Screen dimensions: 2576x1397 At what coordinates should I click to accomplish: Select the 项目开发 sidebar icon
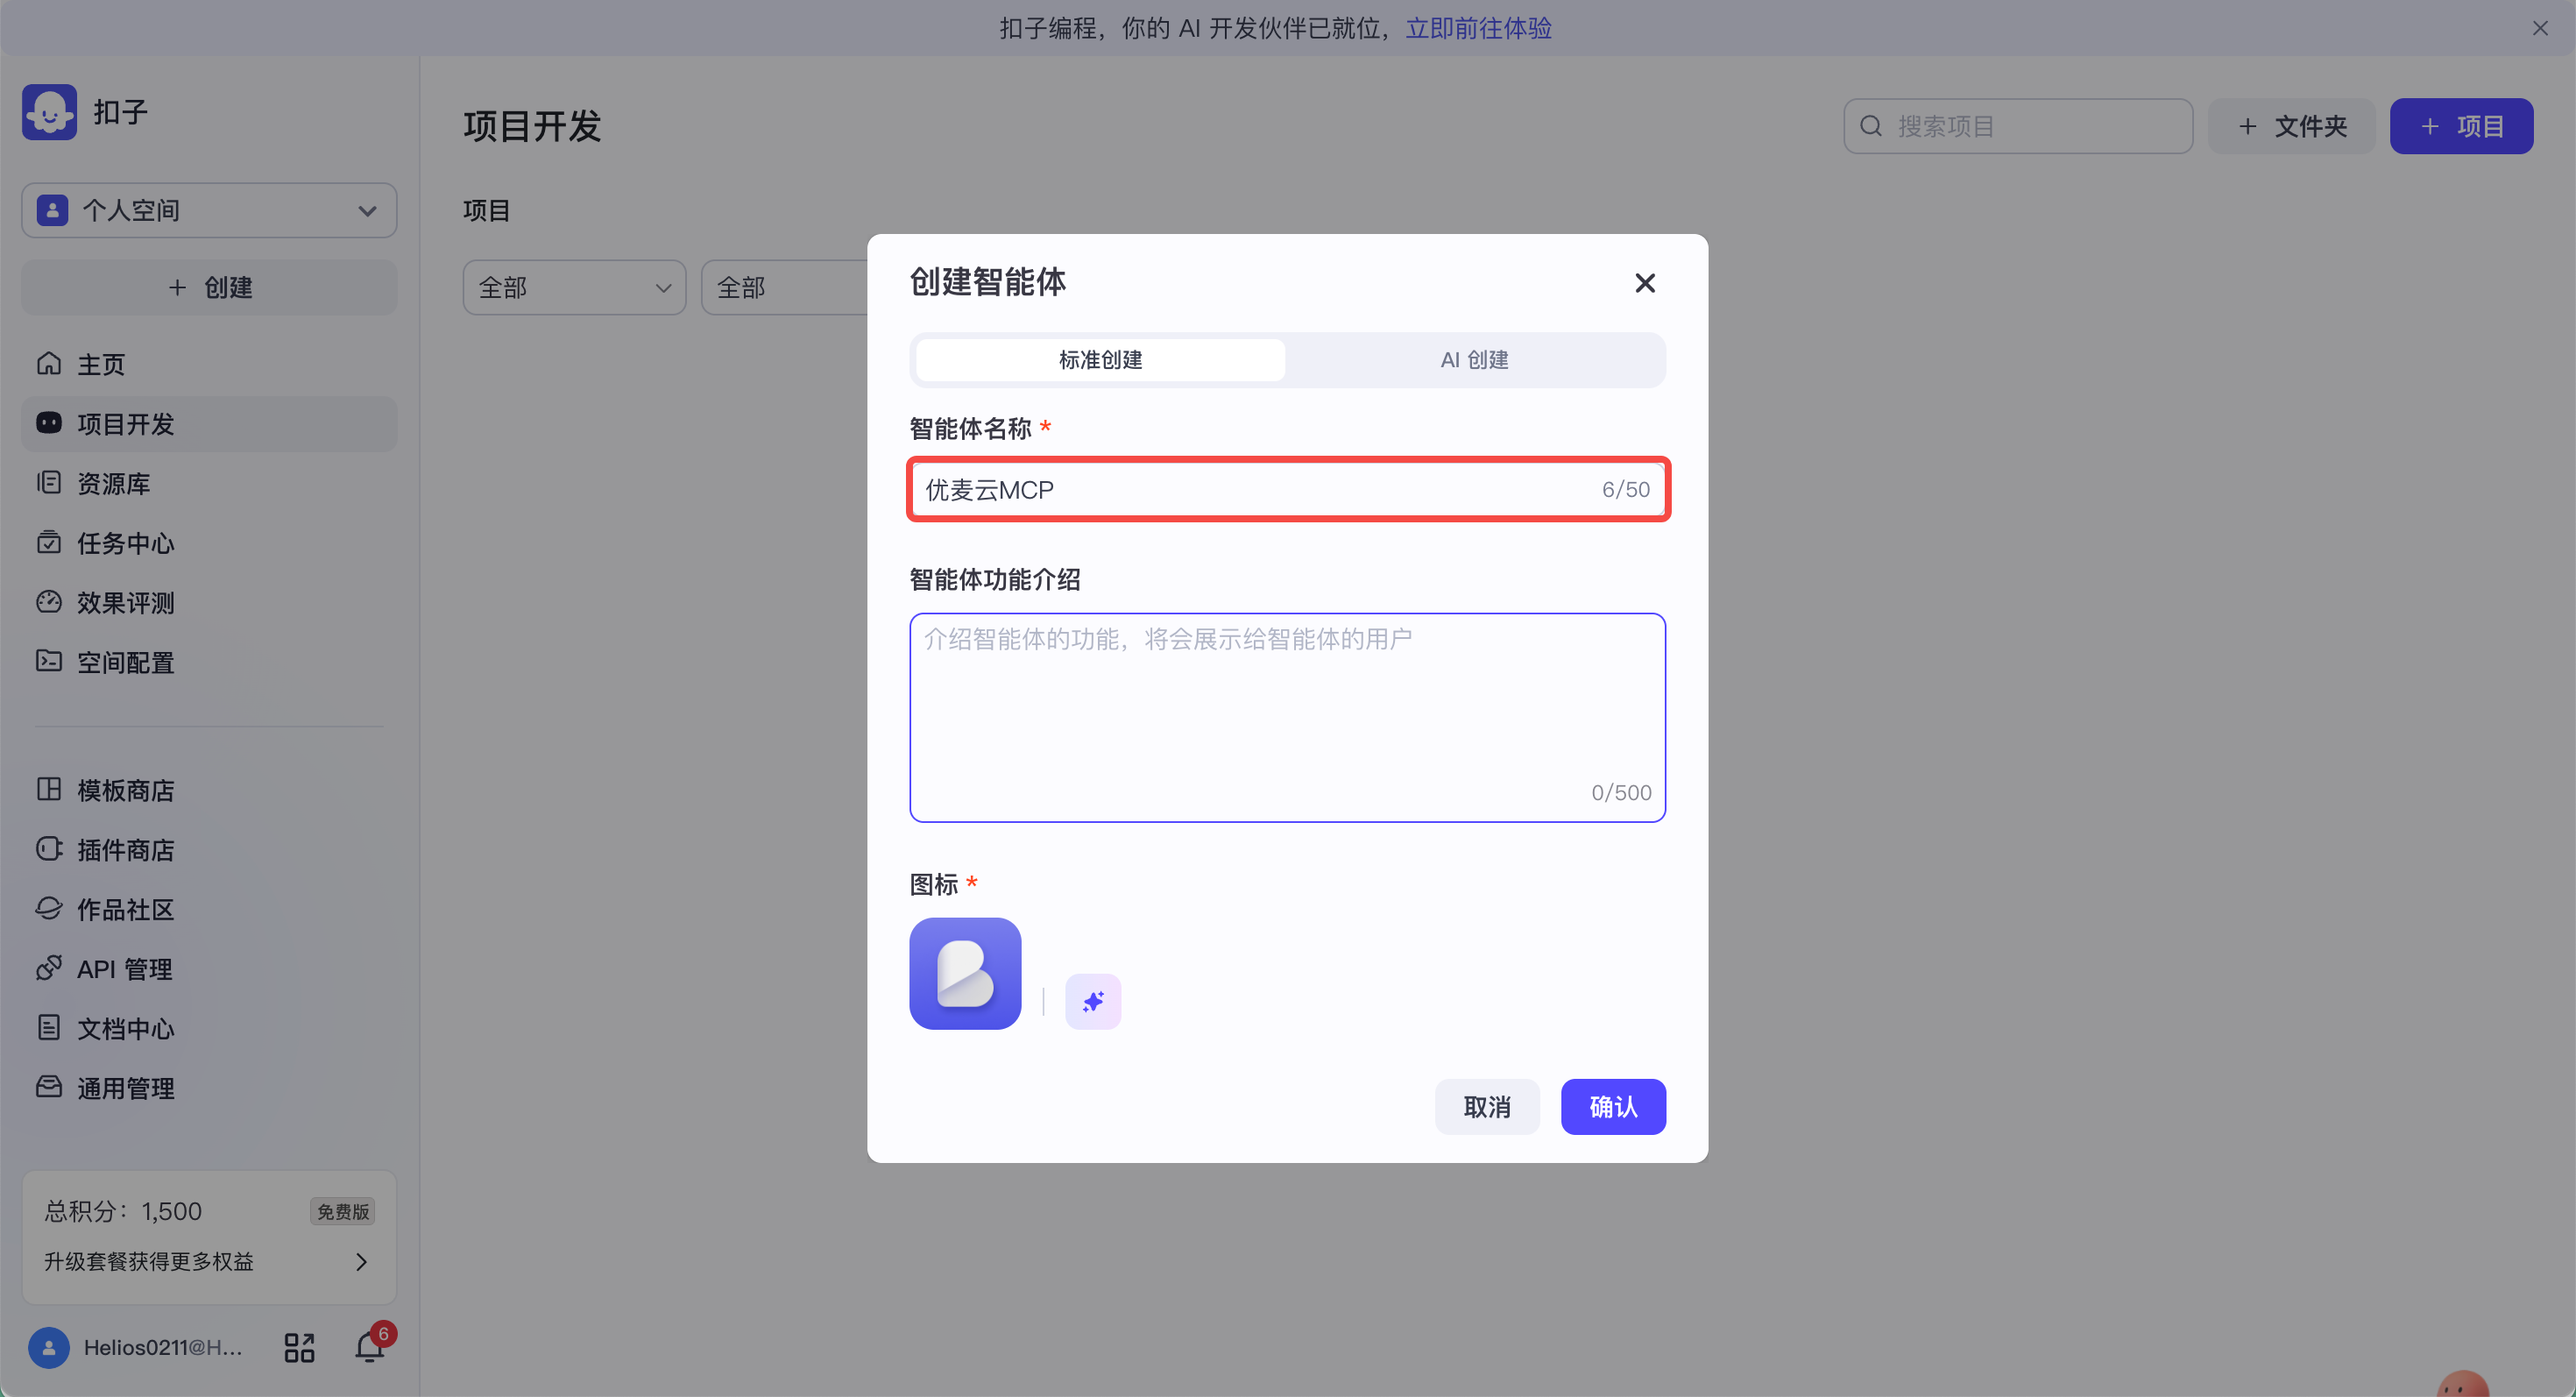(49, 423)
